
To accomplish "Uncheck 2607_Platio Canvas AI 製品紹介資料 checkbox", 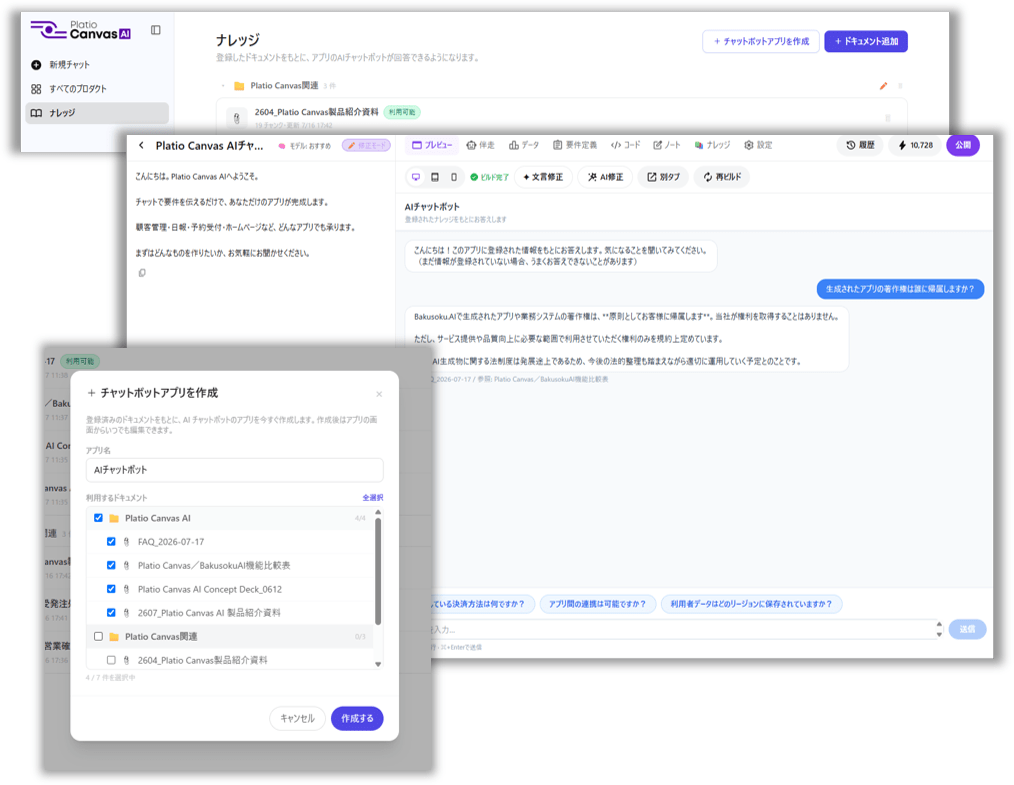I will point(111,612).
